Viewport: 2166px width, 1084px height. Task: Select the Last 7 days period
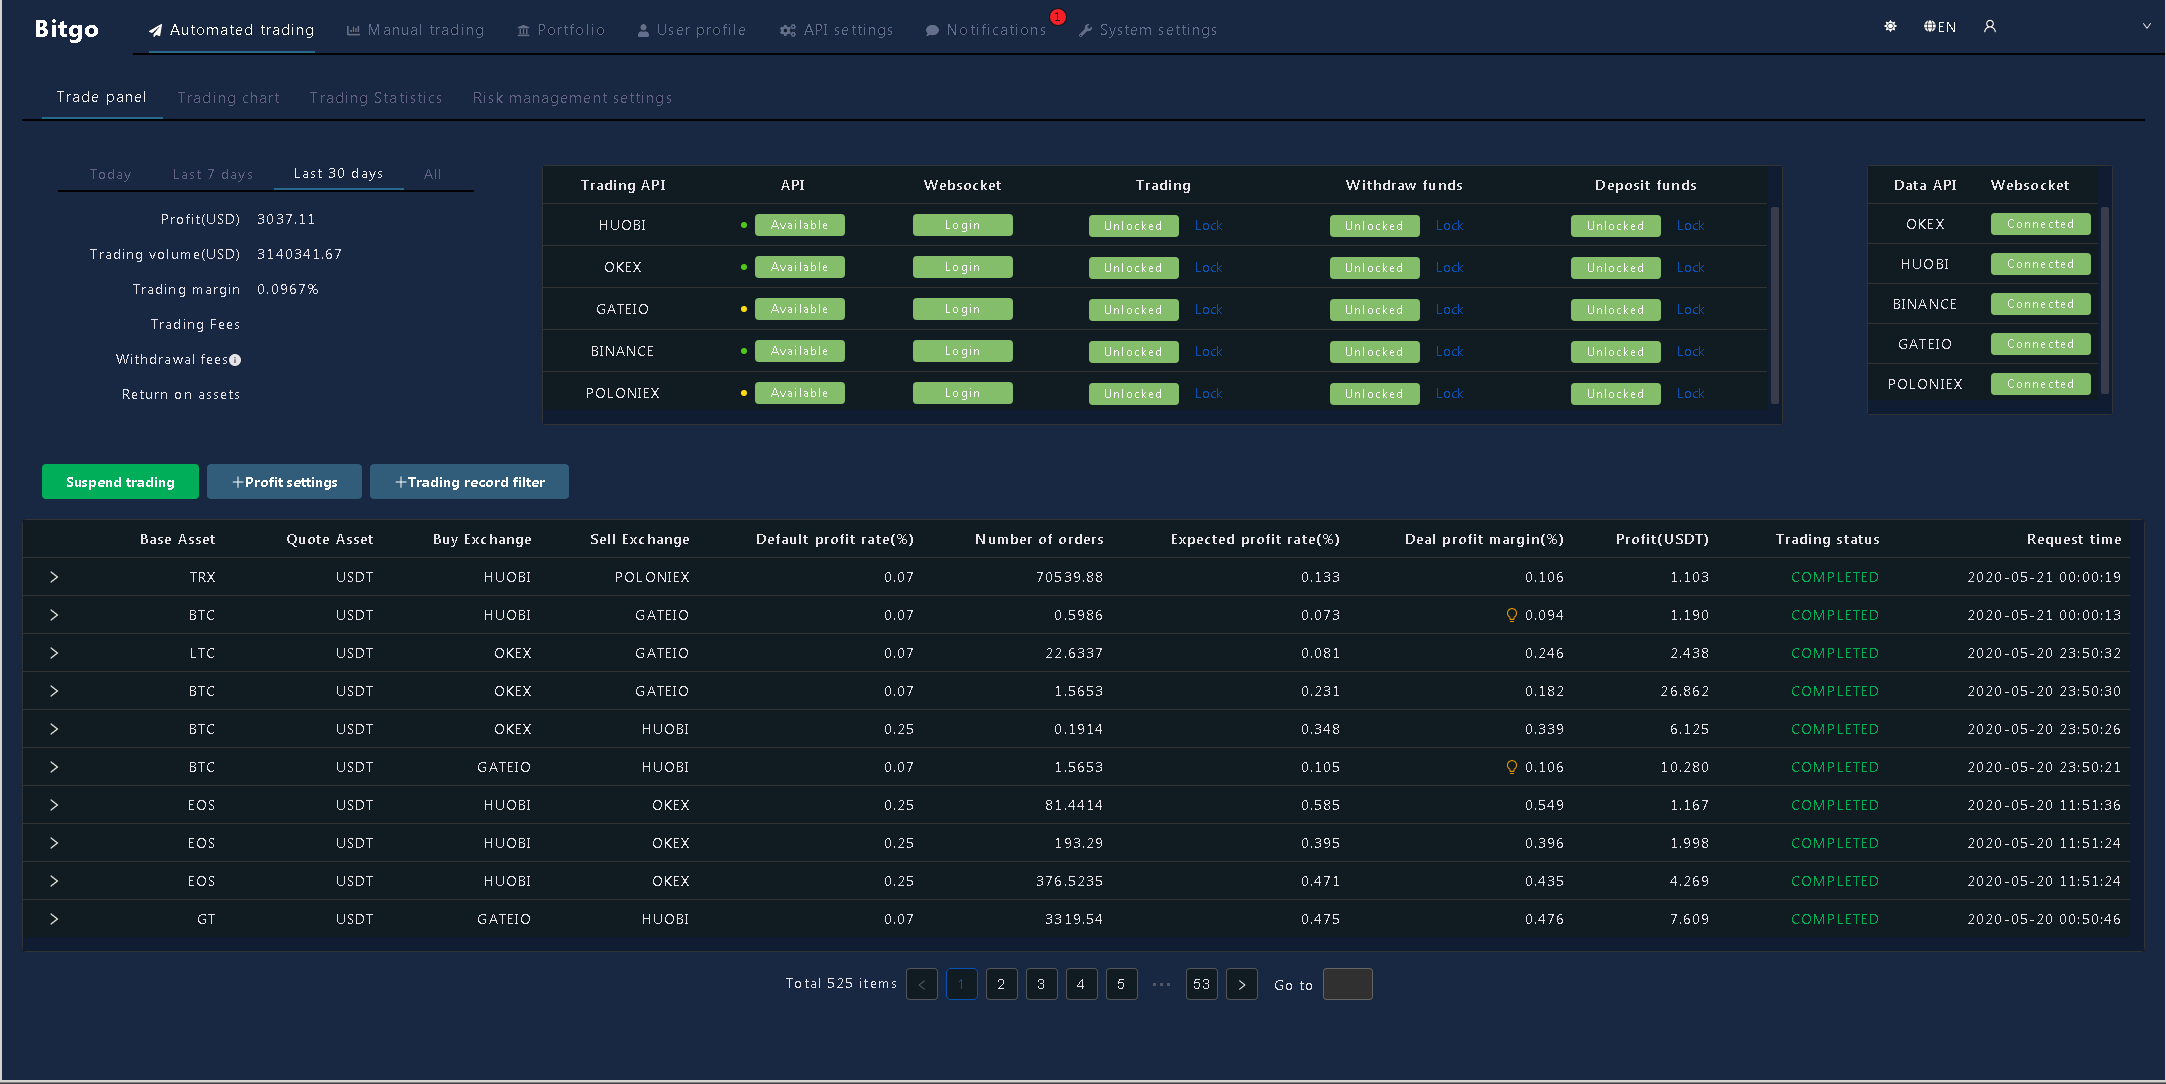[x=213, y=174]
